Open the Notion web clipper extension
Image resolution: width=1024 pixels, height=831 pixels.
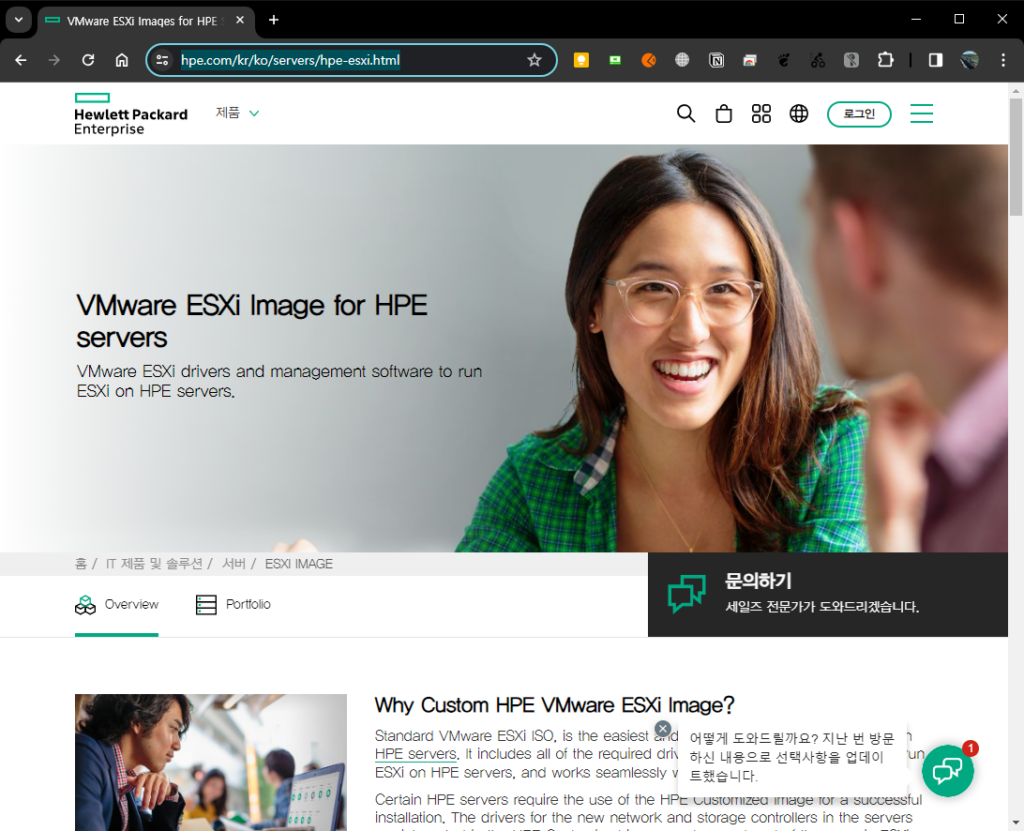pyautogui.click(x=716, y=60)
